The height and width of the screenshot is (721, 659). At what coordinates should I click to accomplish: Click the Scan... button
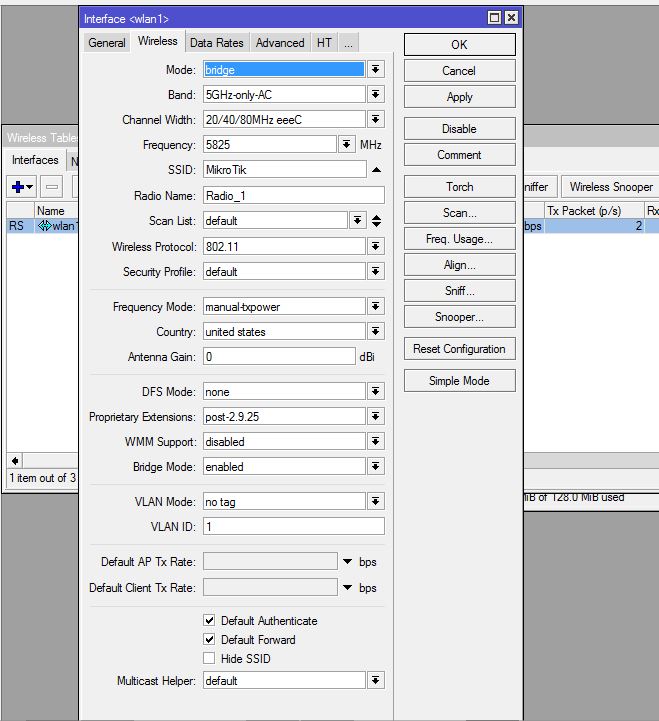click(x=459, y=213)
